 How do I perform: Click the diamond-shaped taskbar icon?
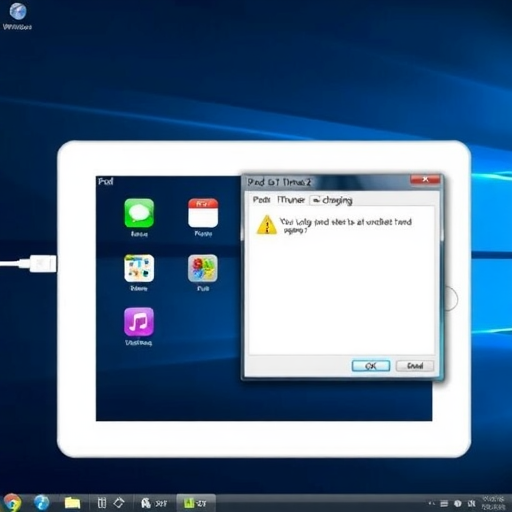click(x=119, y=502)
